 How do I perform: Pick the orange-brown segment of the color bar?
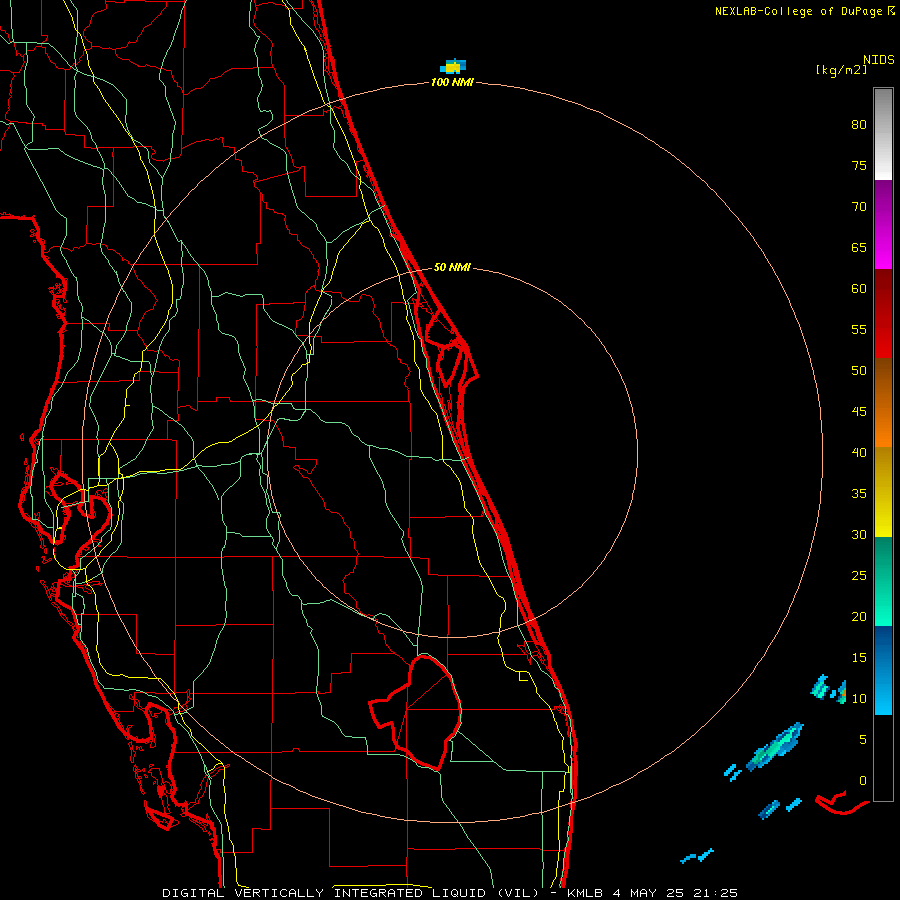pos(883,402)
